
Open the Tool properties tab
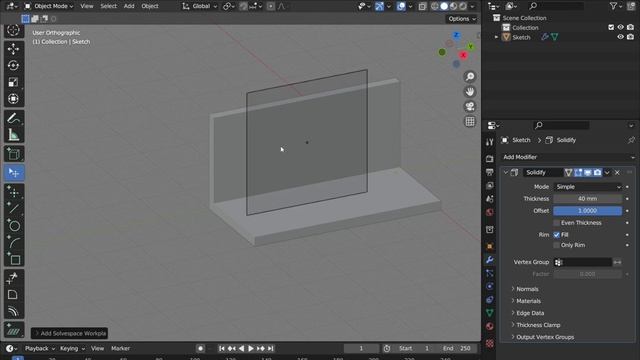489,142
